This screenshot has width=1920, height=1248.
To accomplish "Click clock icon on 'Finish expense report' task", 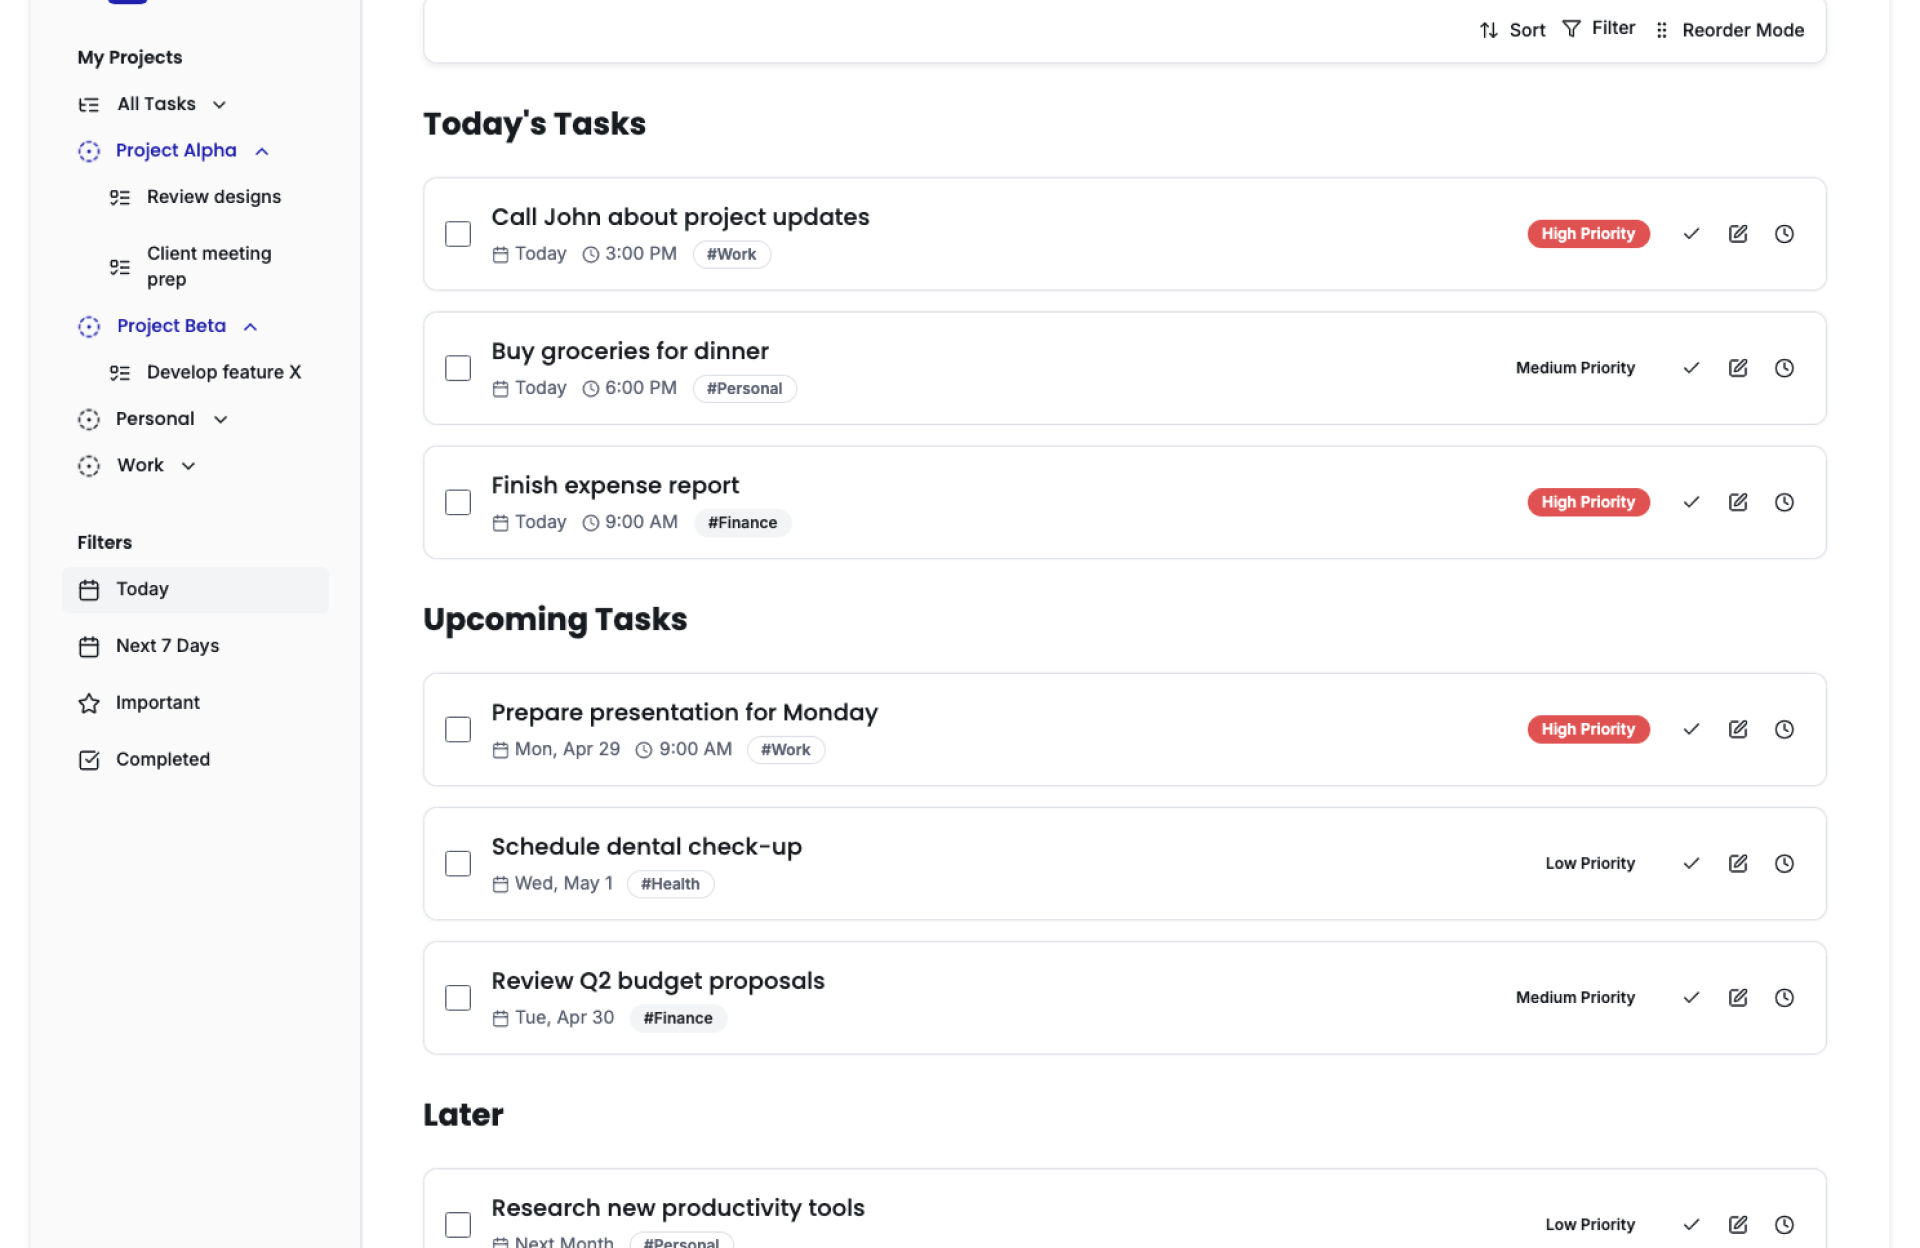I will pyautogui.click(x=1784, y=502).
